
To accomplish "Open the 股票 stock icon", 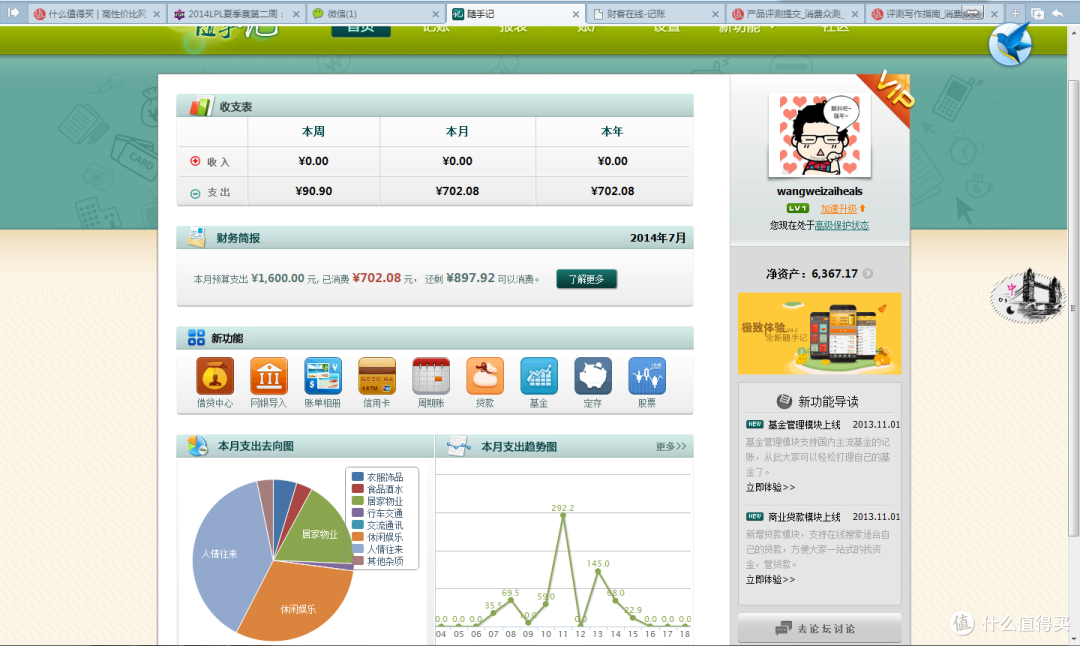I will (647, 376).
